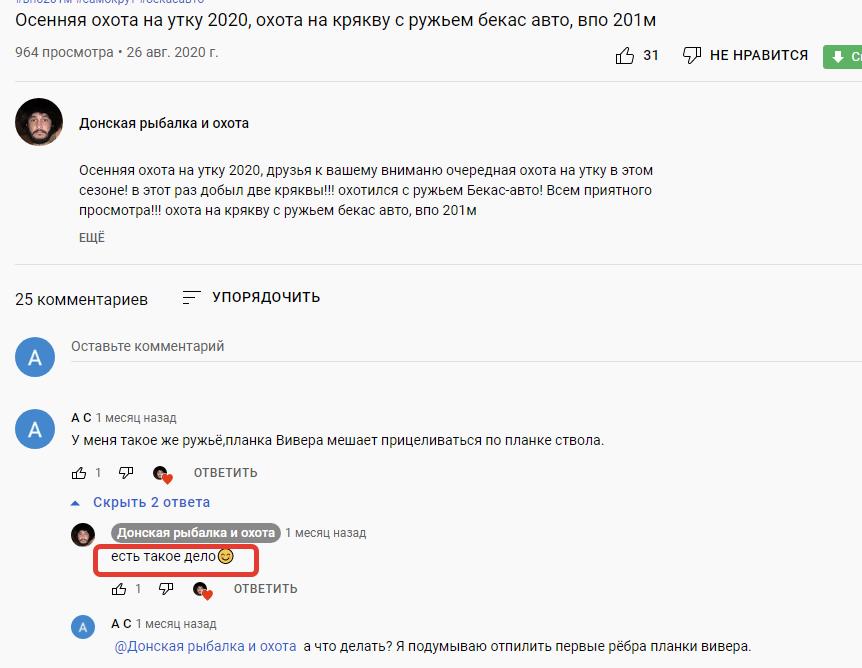This screenshot has height=668, width=862.
Task: Click A C commenter avatar on first comment
Action: [x=35, y=429]
